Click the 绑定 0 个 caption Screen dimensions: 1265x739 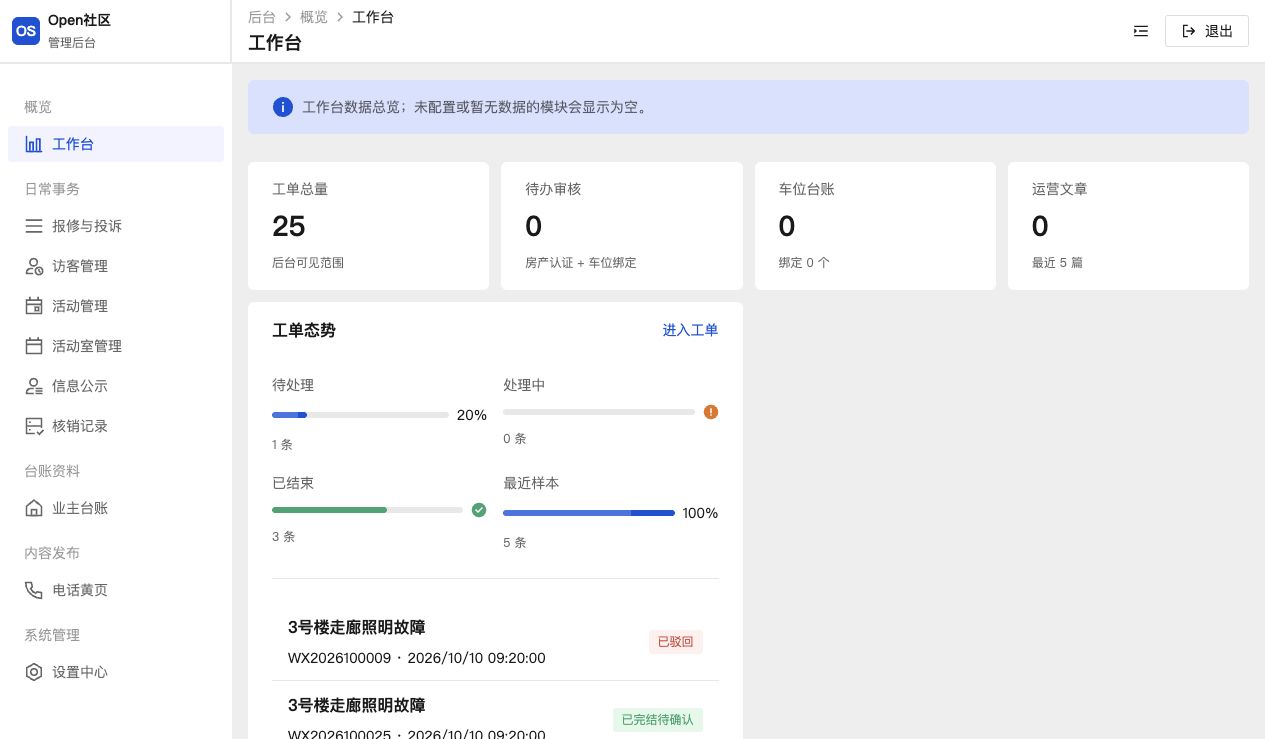coord(804,263)
